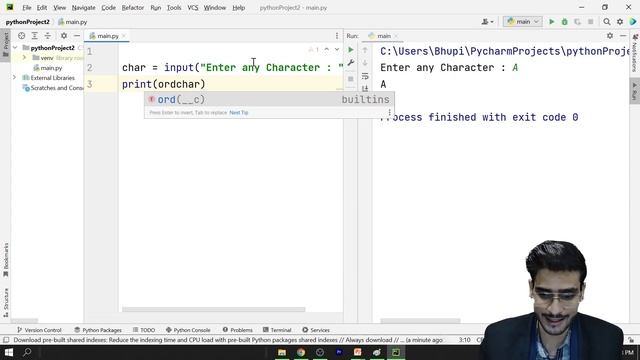Go to previous highlighted error arrow

tap(327, 50)
